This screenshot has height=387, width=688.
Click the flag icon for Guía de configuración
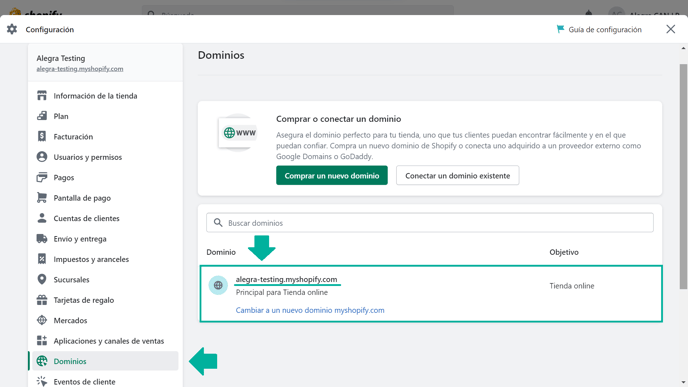coord(560,29)
